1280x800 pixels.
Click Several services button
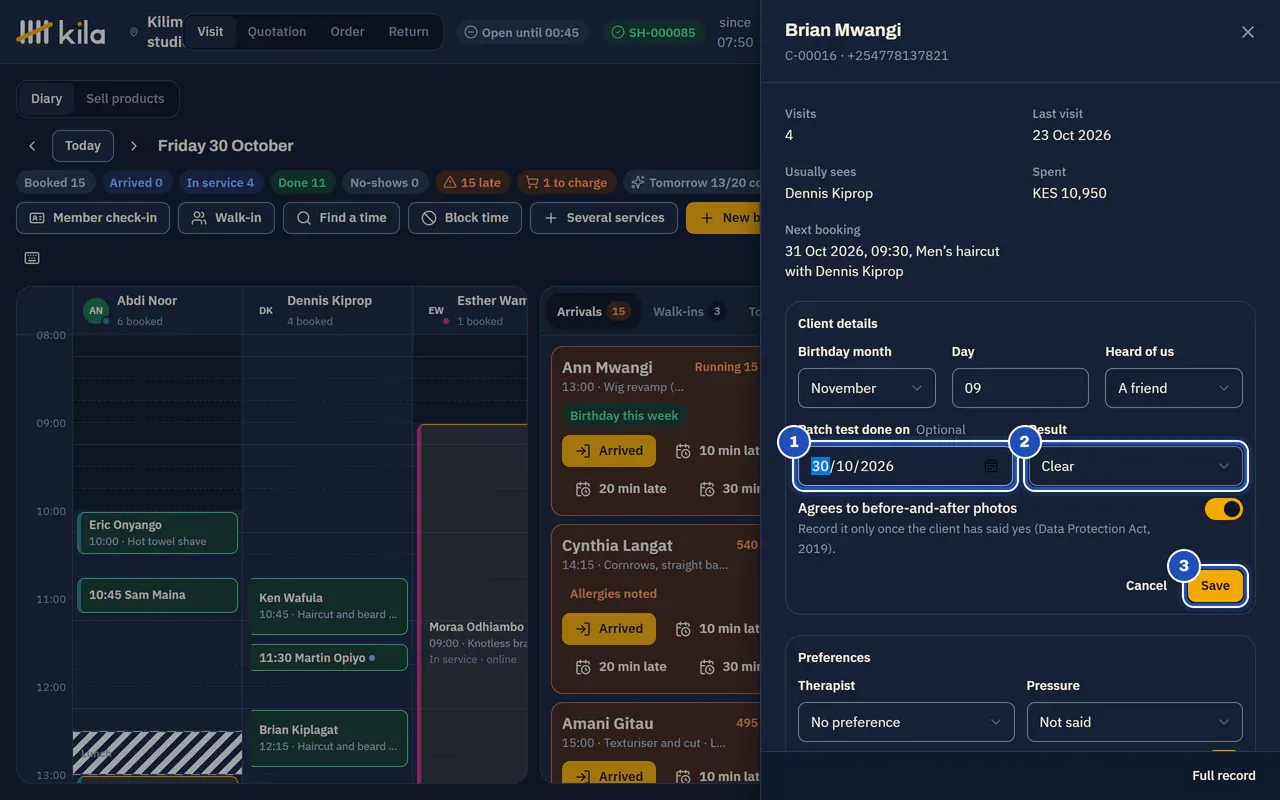[x=604, y=218]
